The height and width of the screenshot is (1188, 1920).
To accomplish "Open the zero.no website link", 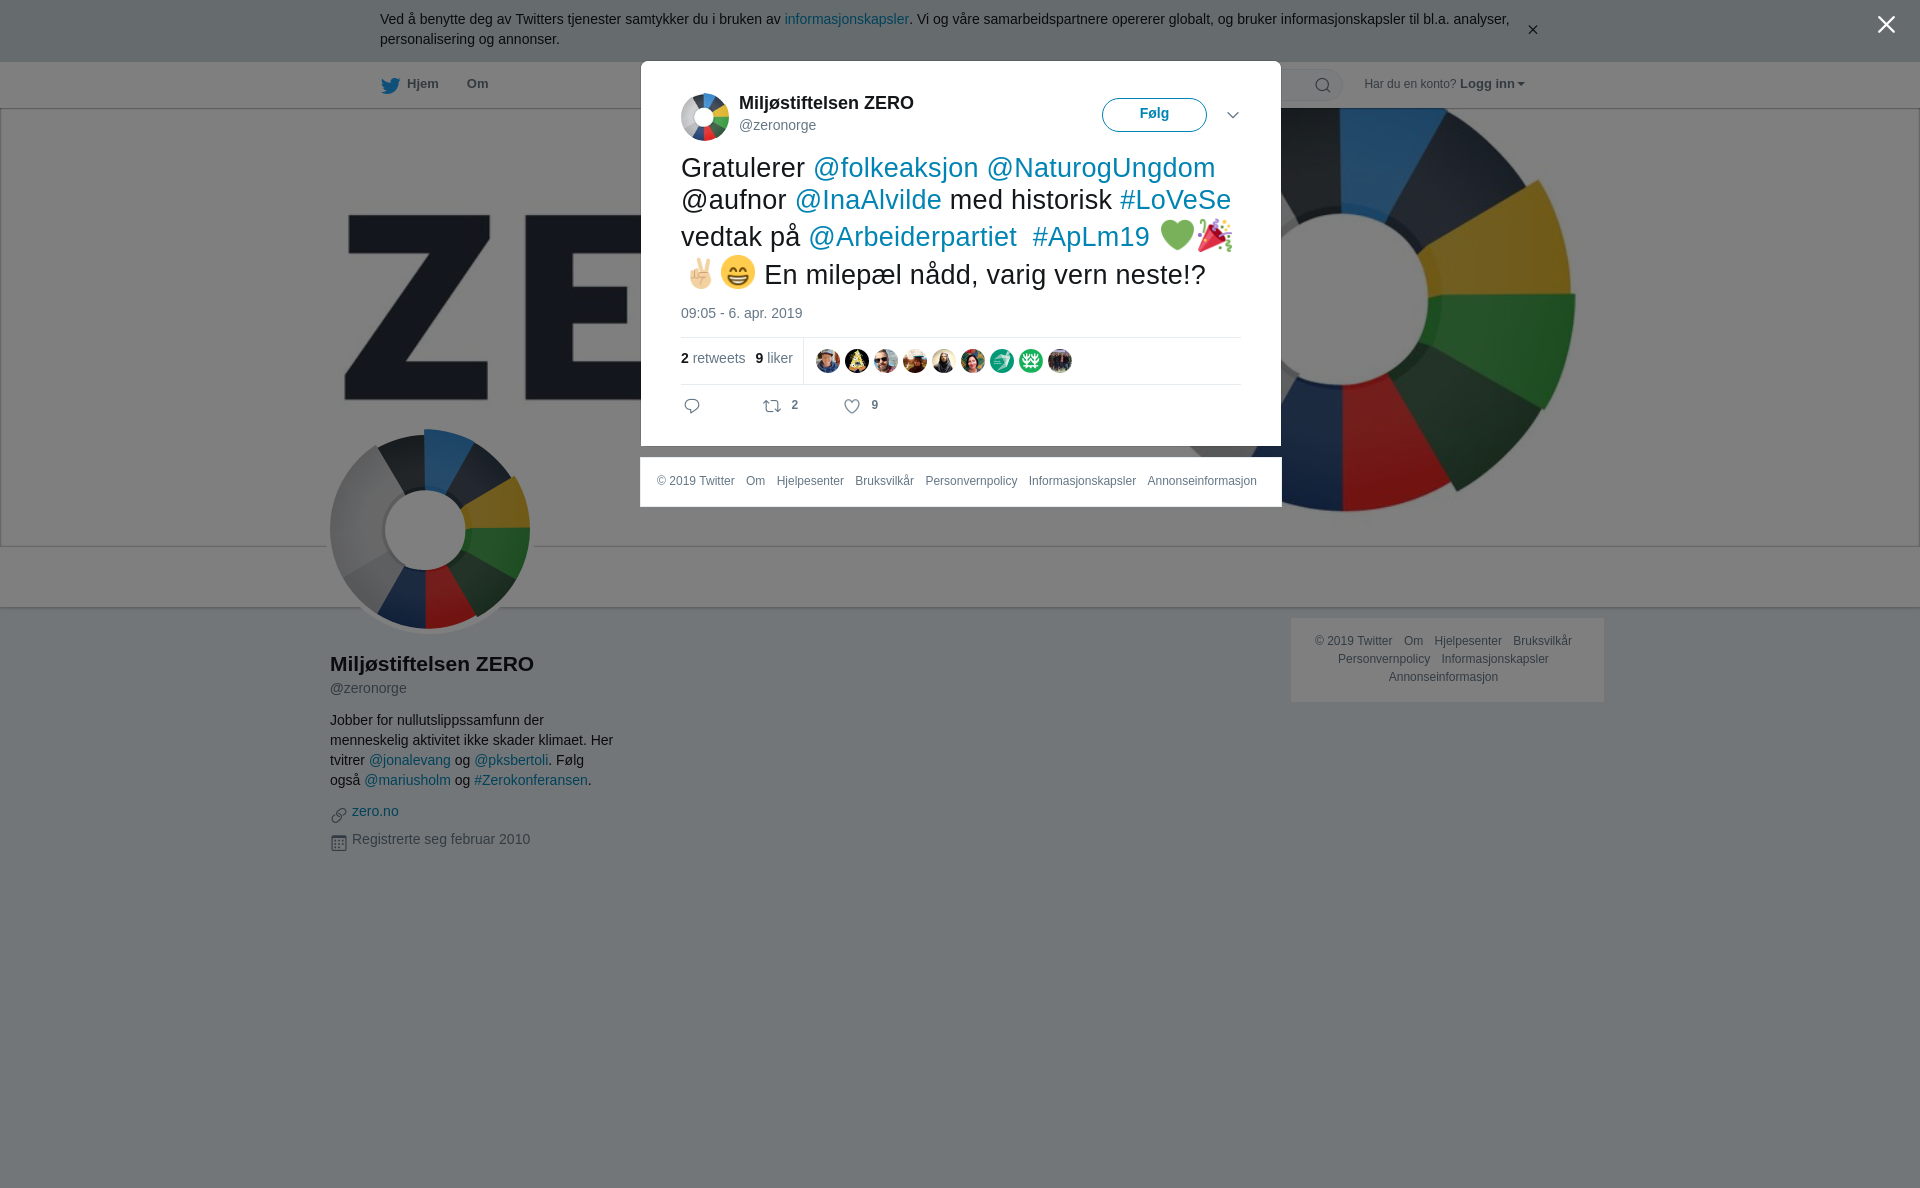I will [375, 811].
